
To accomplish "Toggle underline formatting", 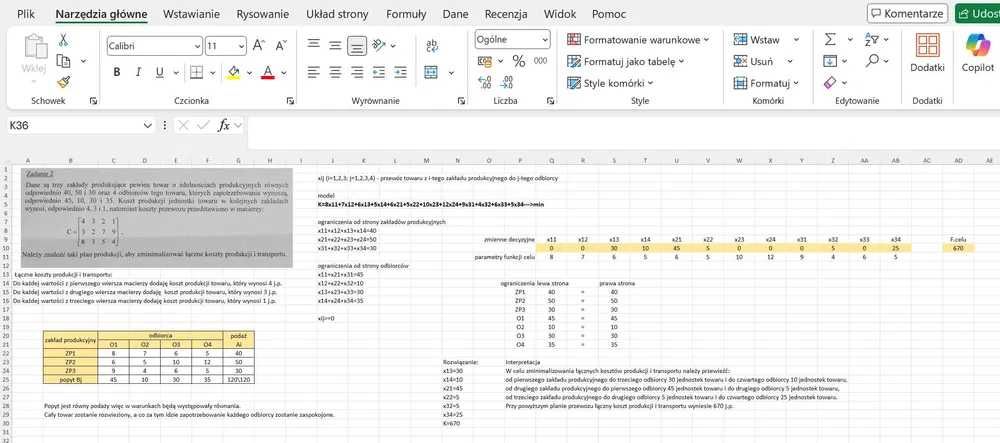I will 159,72.
